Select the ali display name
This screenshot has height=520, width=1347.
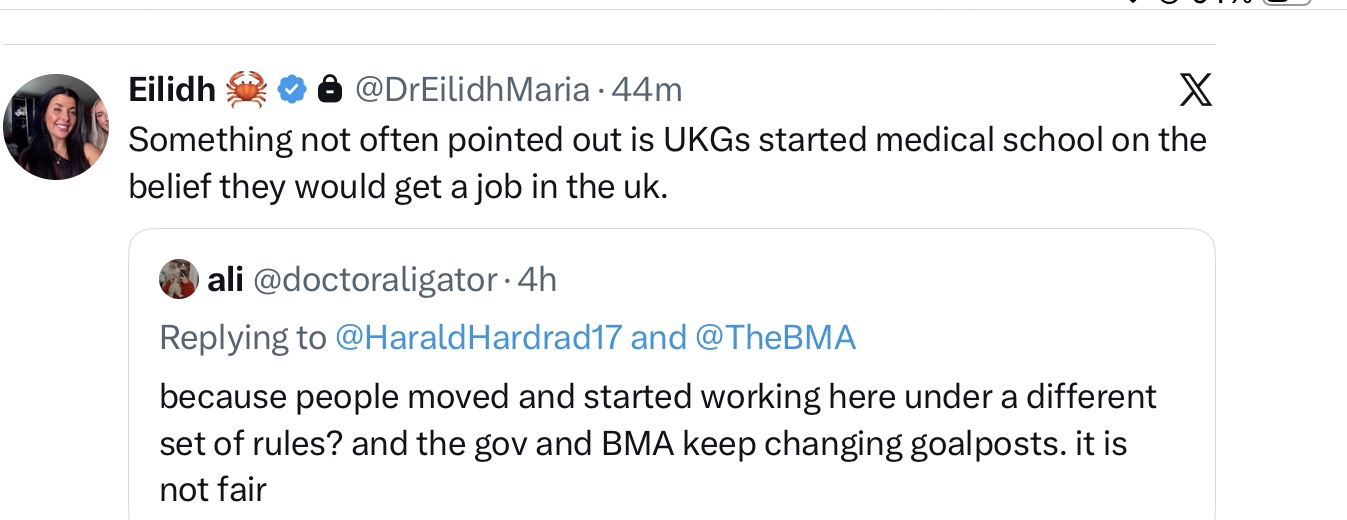[x=225, y=280]
